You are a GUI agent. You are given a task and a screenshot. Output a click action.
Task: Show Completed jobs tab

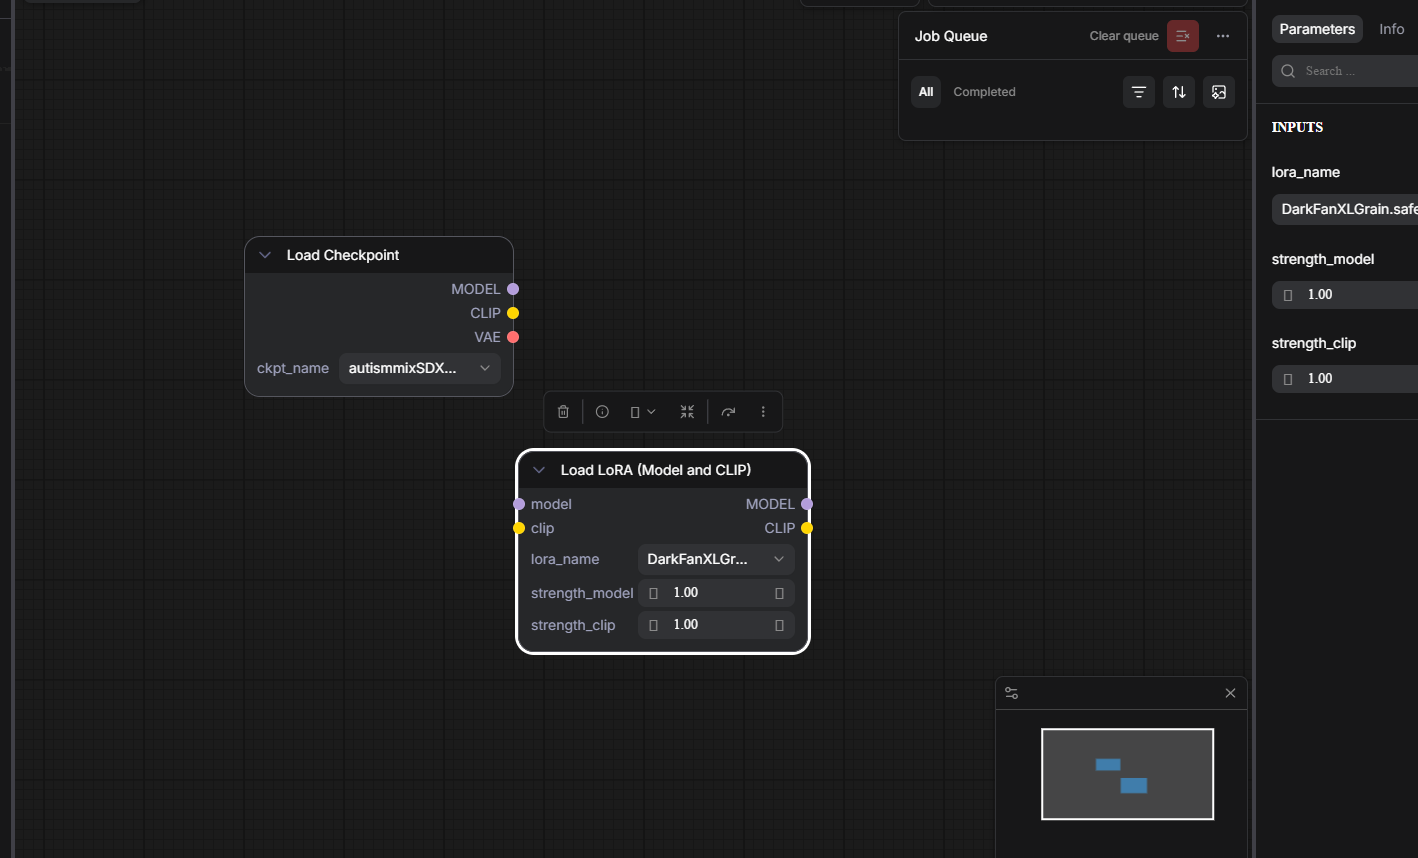984,92
